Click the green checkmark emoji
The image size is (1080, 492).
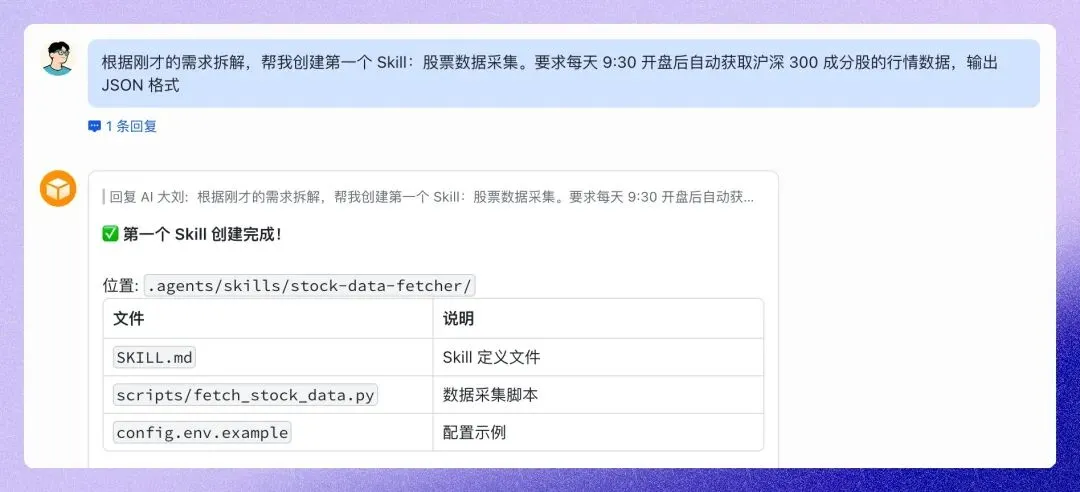click(110, 234)
